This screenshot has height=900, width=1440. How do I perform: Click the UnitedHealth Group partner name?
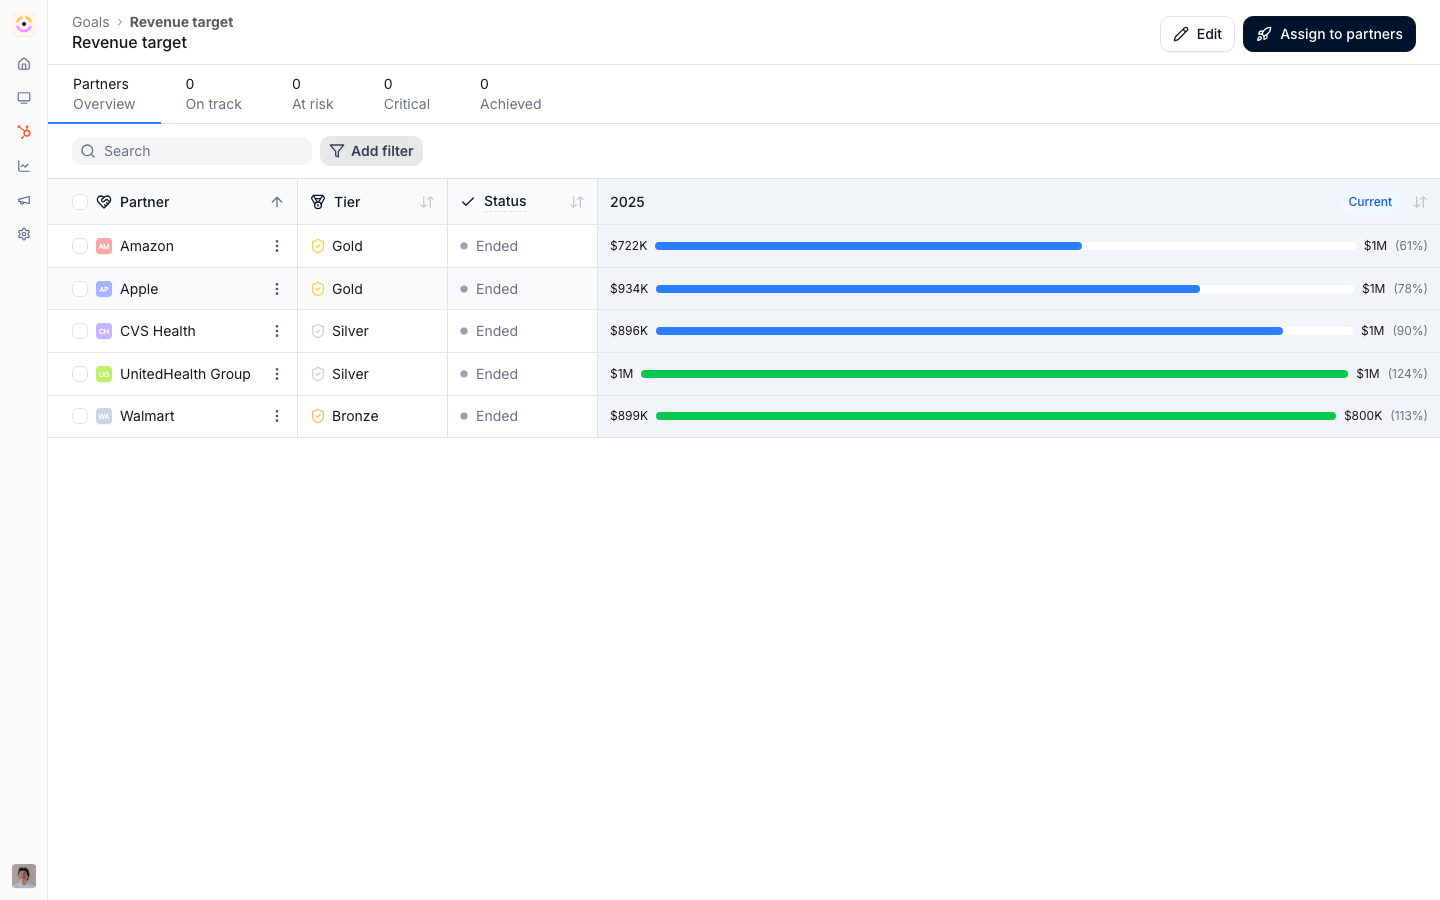(x=185, y=374)
